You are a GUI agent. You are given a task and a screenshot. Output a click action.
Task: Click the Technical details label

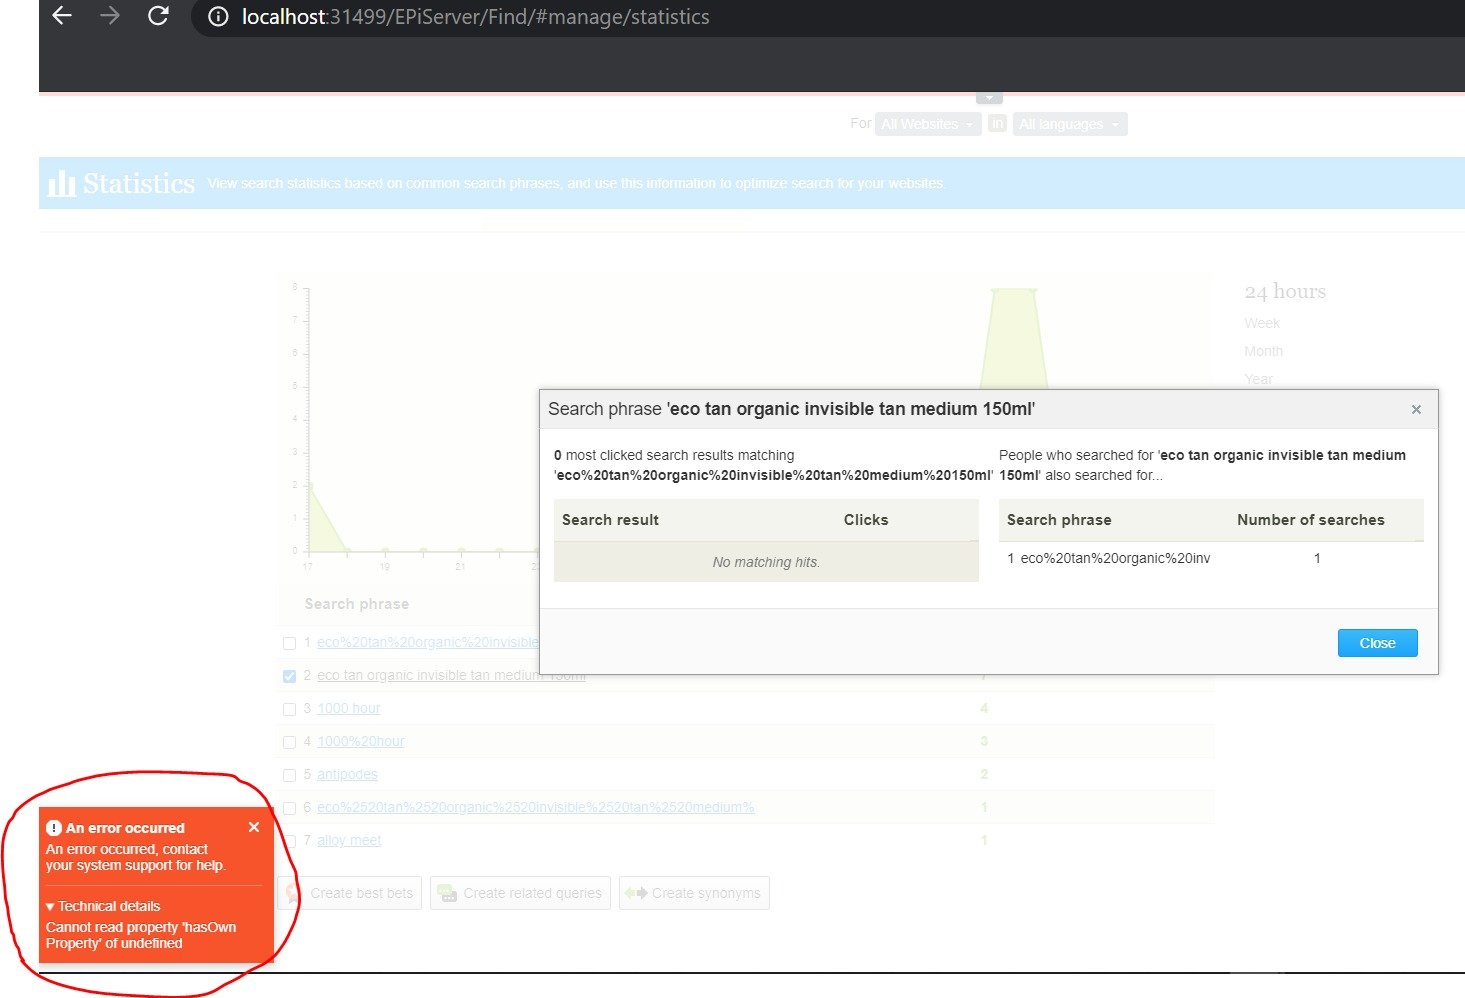[x=109, y=906]
